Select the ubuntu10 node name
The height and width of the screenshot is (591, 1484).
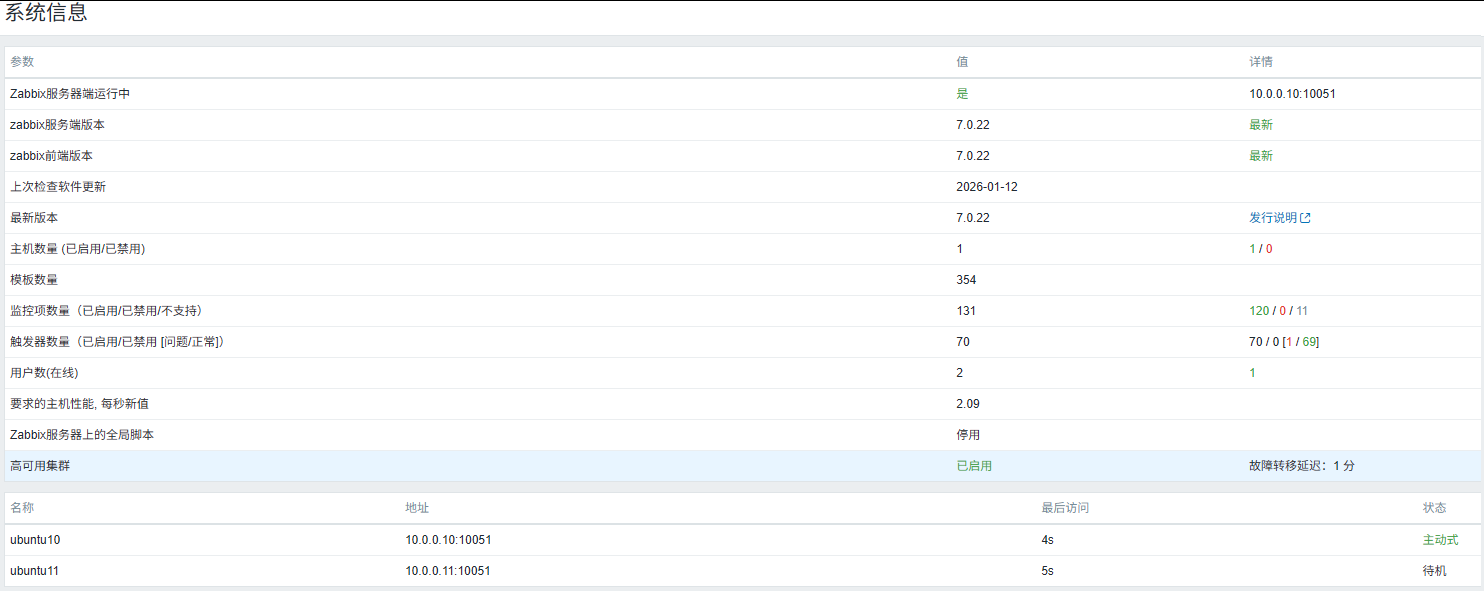pyautogui.click(x=35, y=540)
